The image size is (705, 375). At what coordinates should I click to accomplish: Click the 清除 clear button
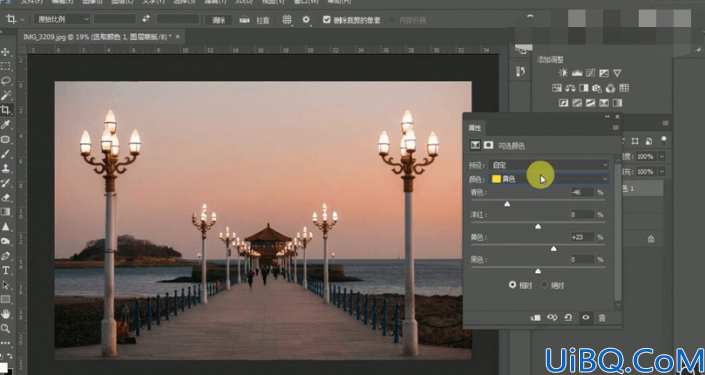(219, 20)
